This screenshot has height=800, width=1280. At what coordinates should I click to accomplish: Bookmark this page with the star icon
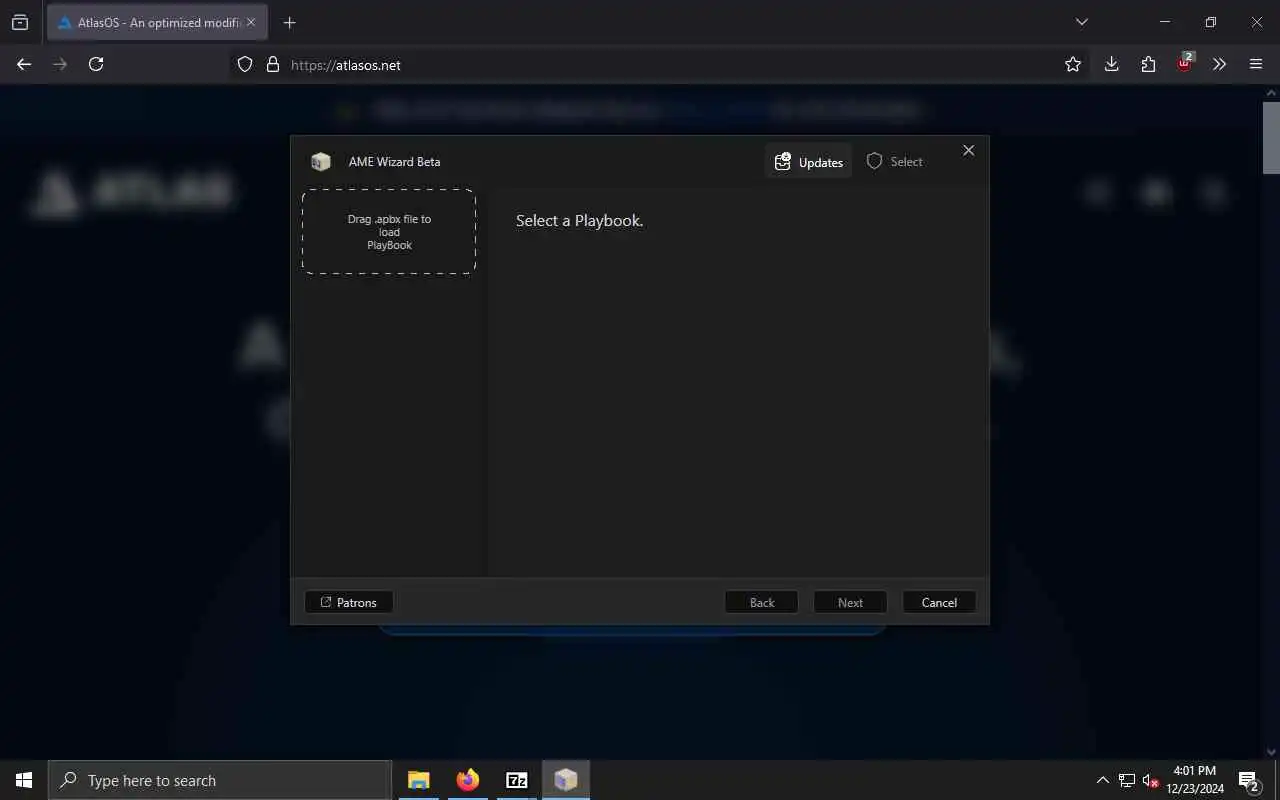click(x=1073, y=64)
